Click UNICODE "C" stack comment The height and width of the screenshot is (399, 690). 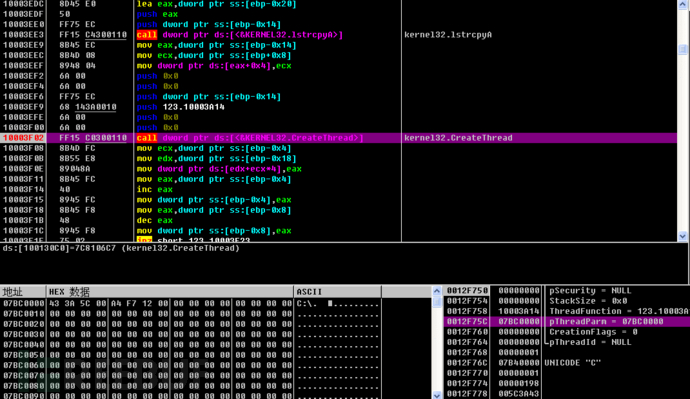(x=573, y=363)
